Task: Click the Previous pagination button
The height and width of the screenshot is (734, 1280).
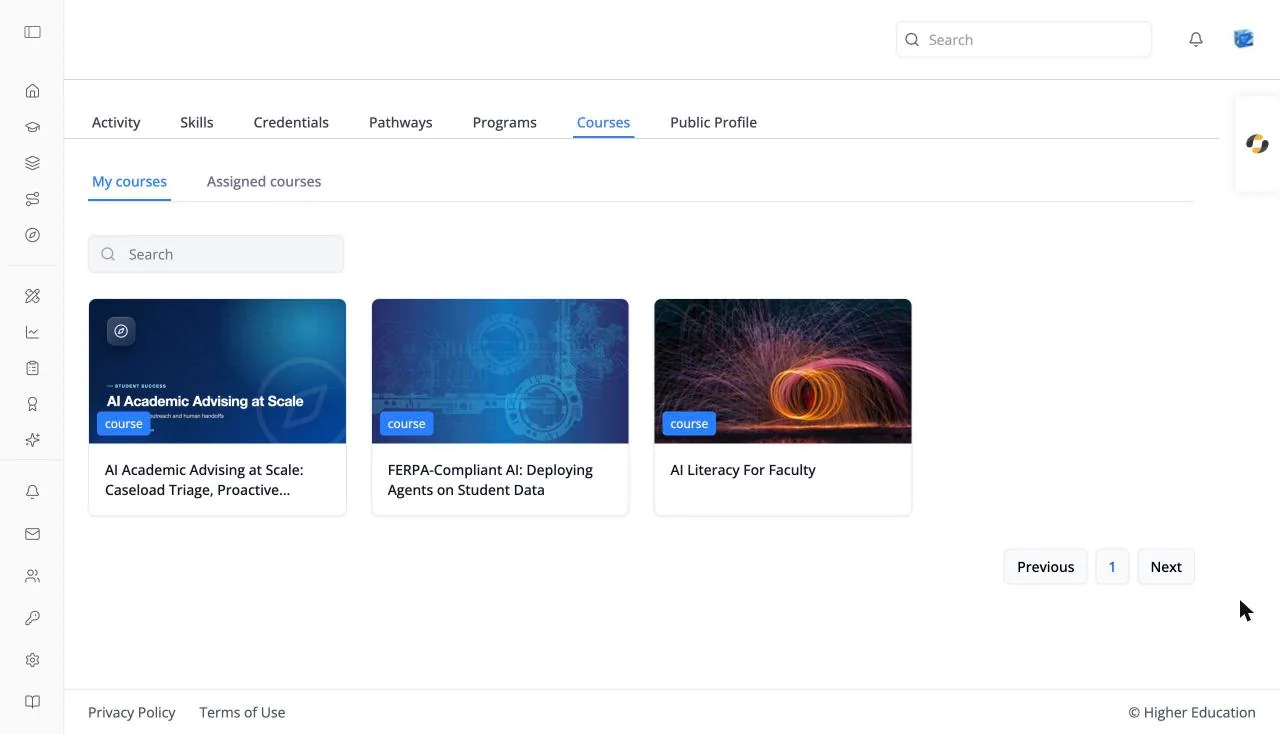Action: click(x=1046, y=567)
